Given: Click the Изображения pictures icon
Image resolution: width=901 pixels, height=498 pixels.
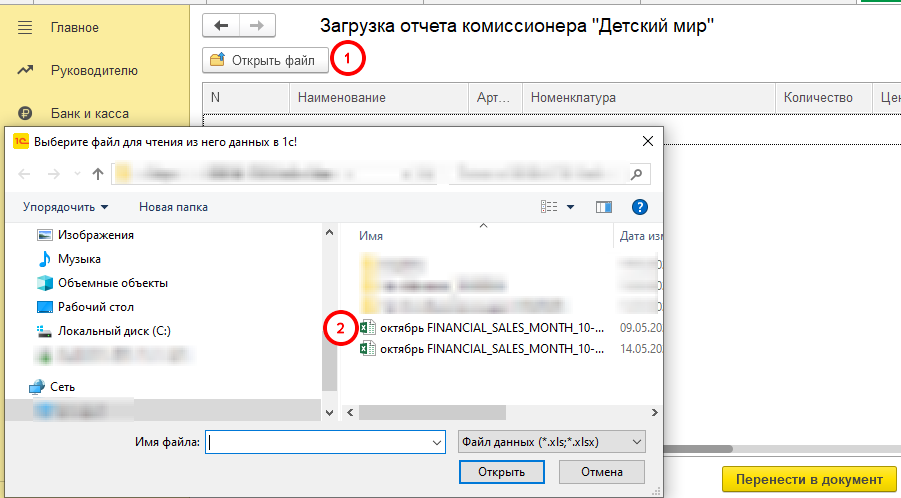Looking at the screenshot, I should [44, 235].
